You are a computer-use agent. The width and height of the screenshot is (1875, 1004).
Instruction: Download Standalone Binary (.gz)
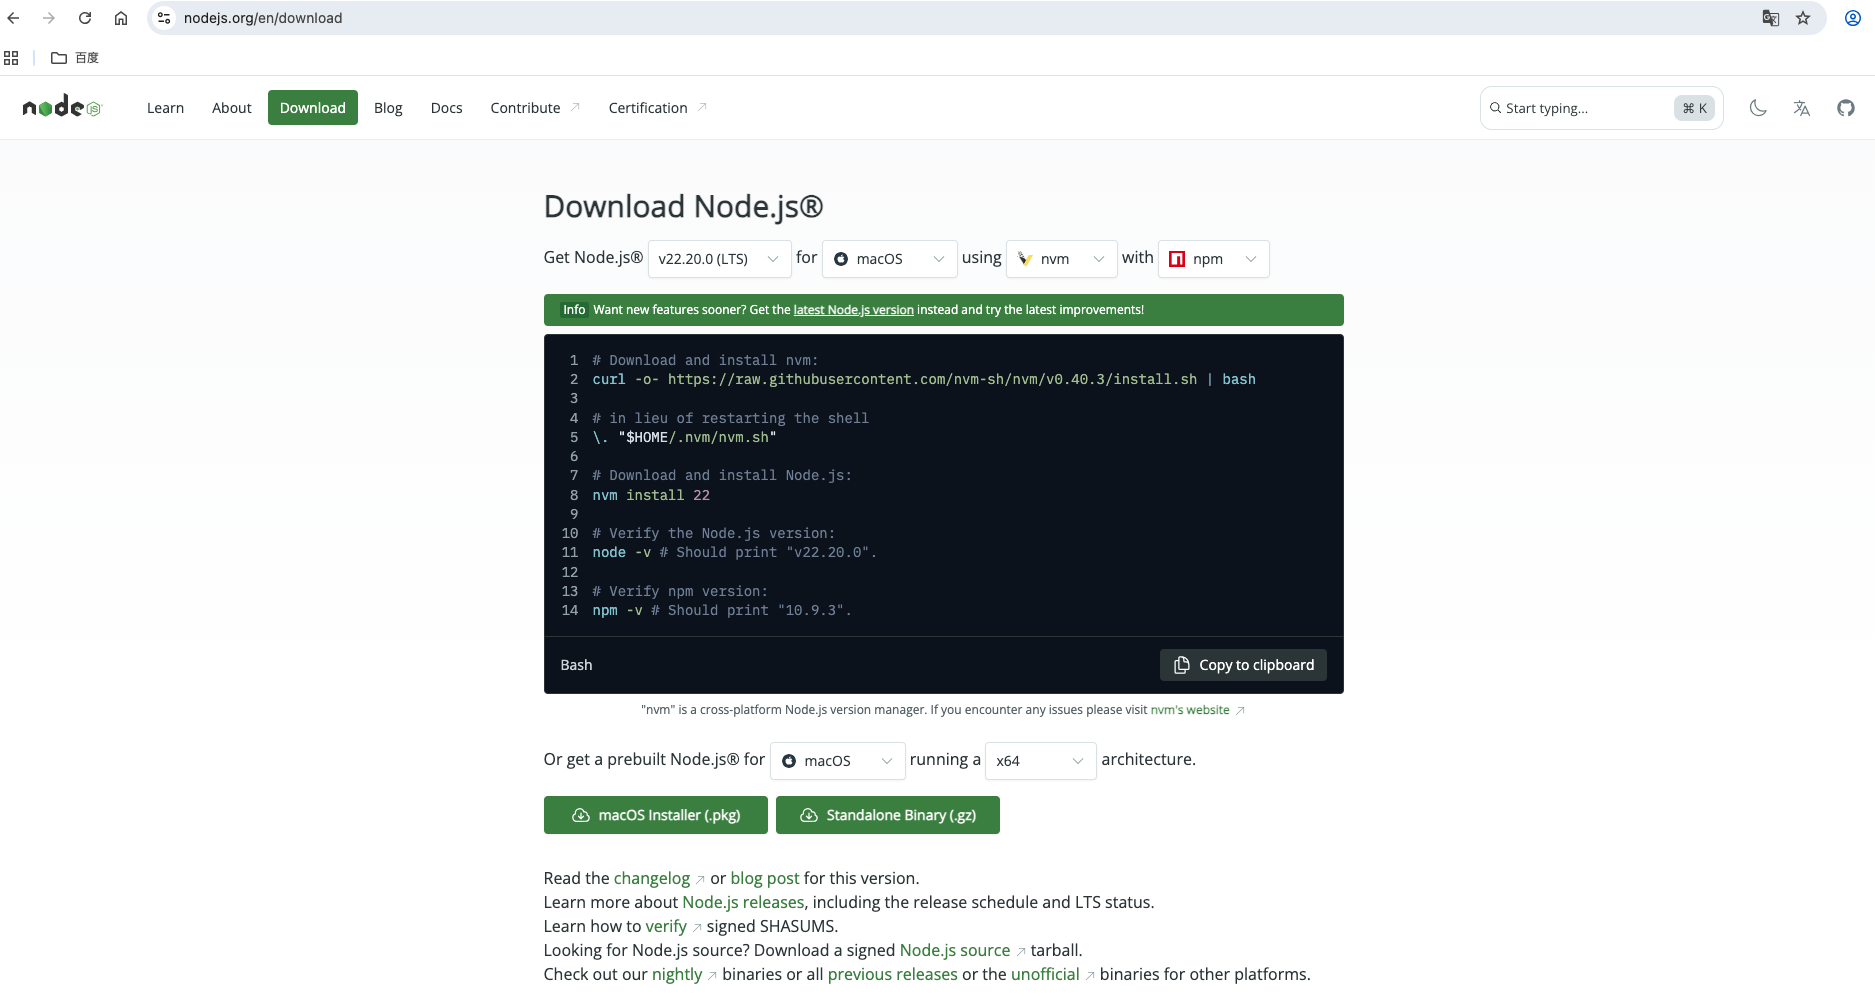click(888, 815)
